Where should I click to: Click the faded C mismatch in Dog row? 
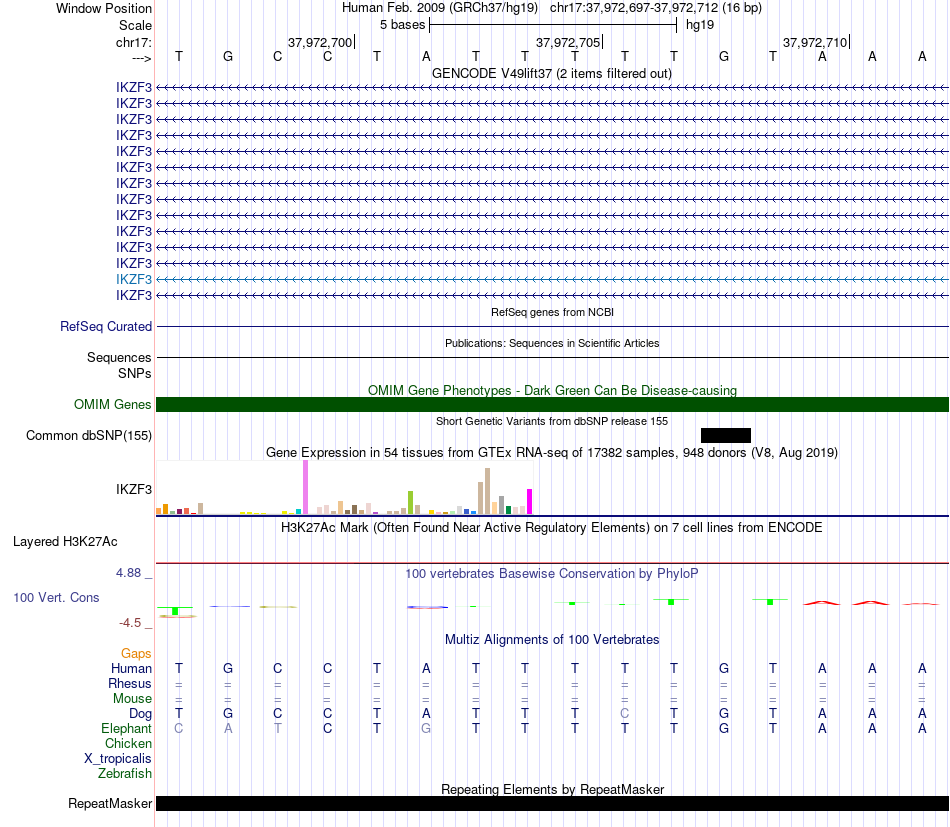point(625,713)
